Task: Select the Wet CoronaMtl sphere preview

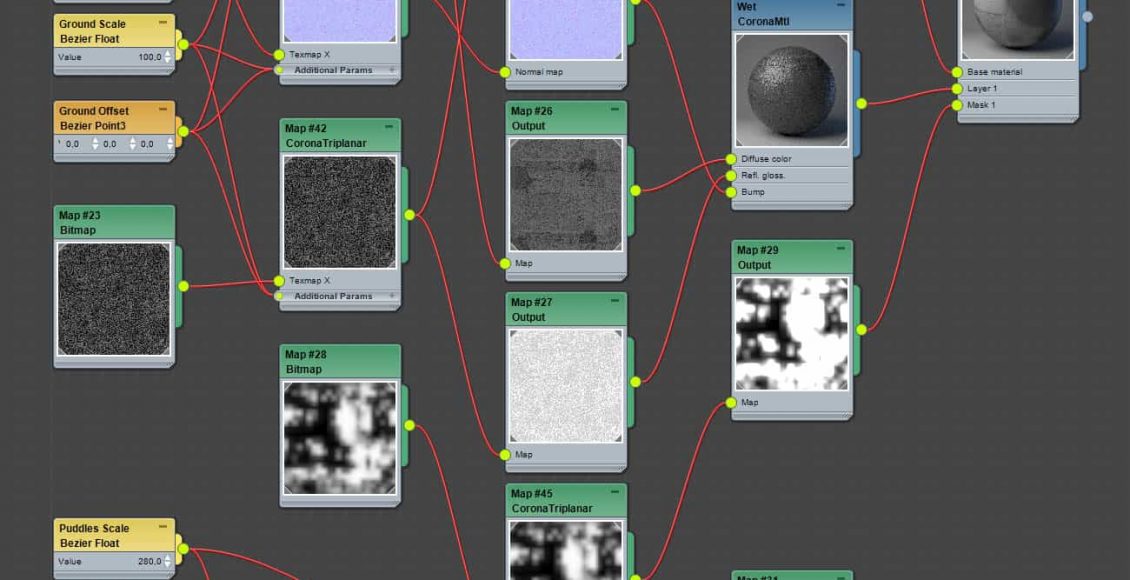Action: click(x=791, y=91)
